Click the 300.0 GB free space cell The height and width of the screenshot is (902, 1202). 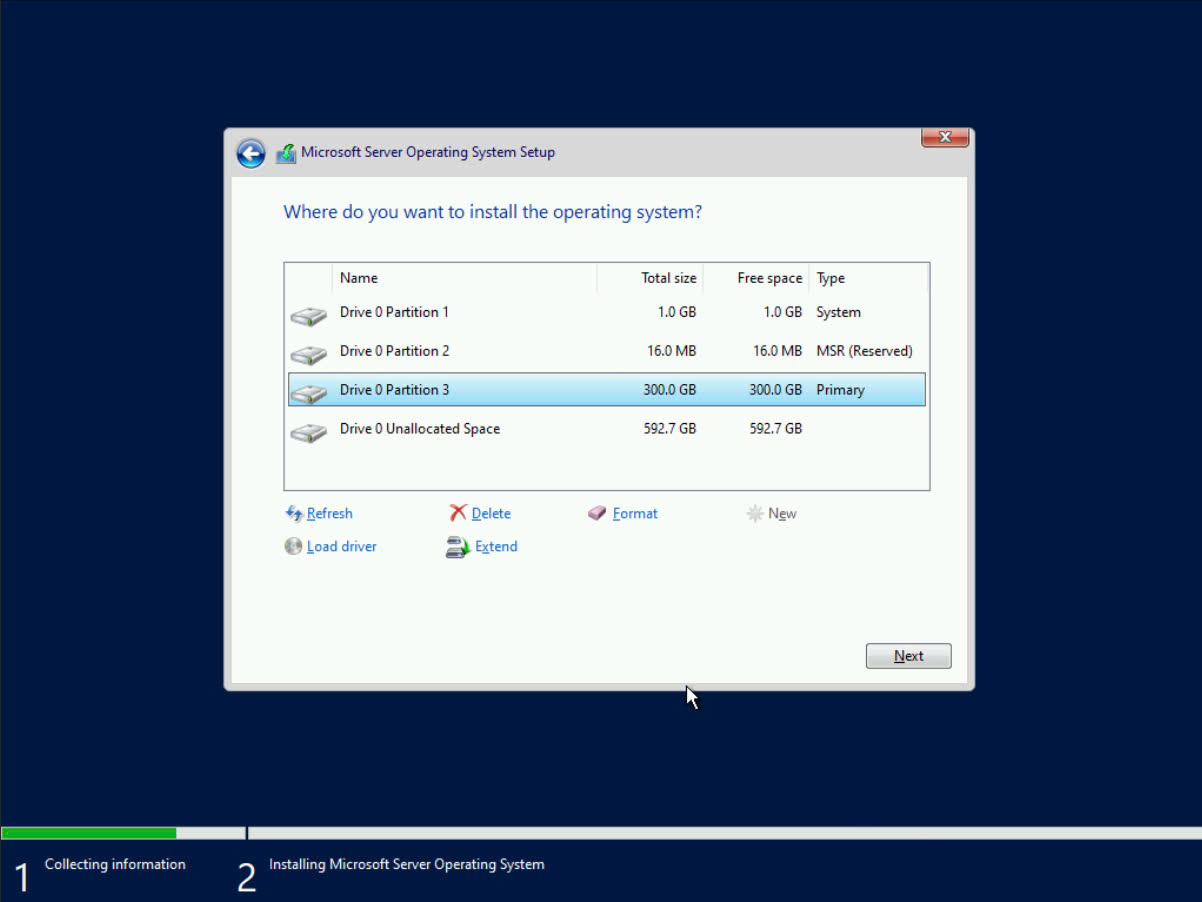click(x=776, y=390)
